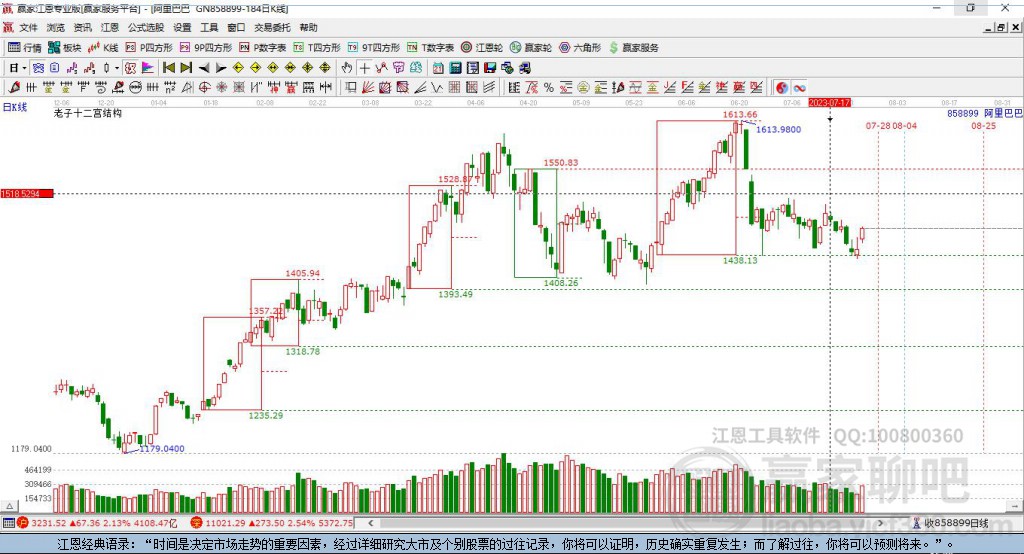The height and width of the screenshot is (554, 1024).
Task: Click the 收858899日线 status entry
Action: [951, 523]
